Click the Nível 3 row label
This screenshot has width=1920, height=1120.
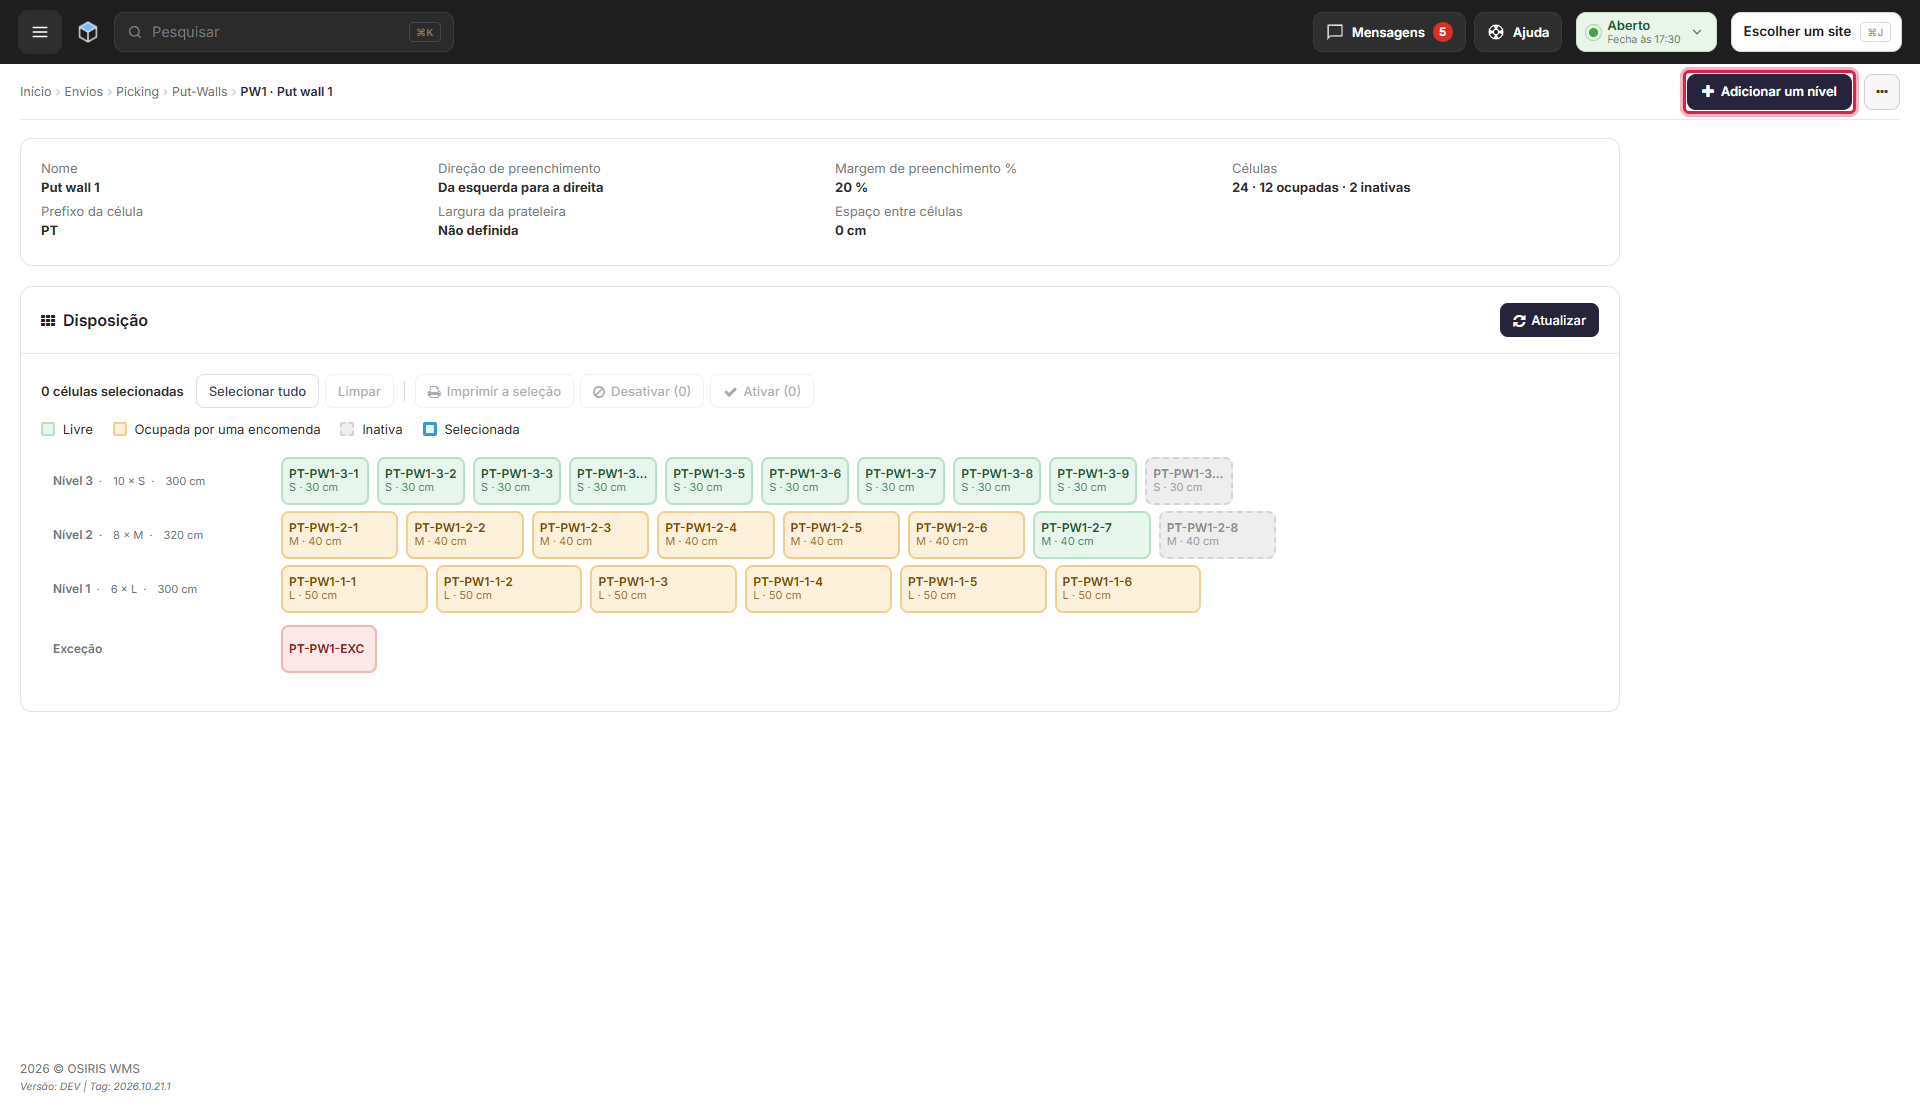pos(73,481)
